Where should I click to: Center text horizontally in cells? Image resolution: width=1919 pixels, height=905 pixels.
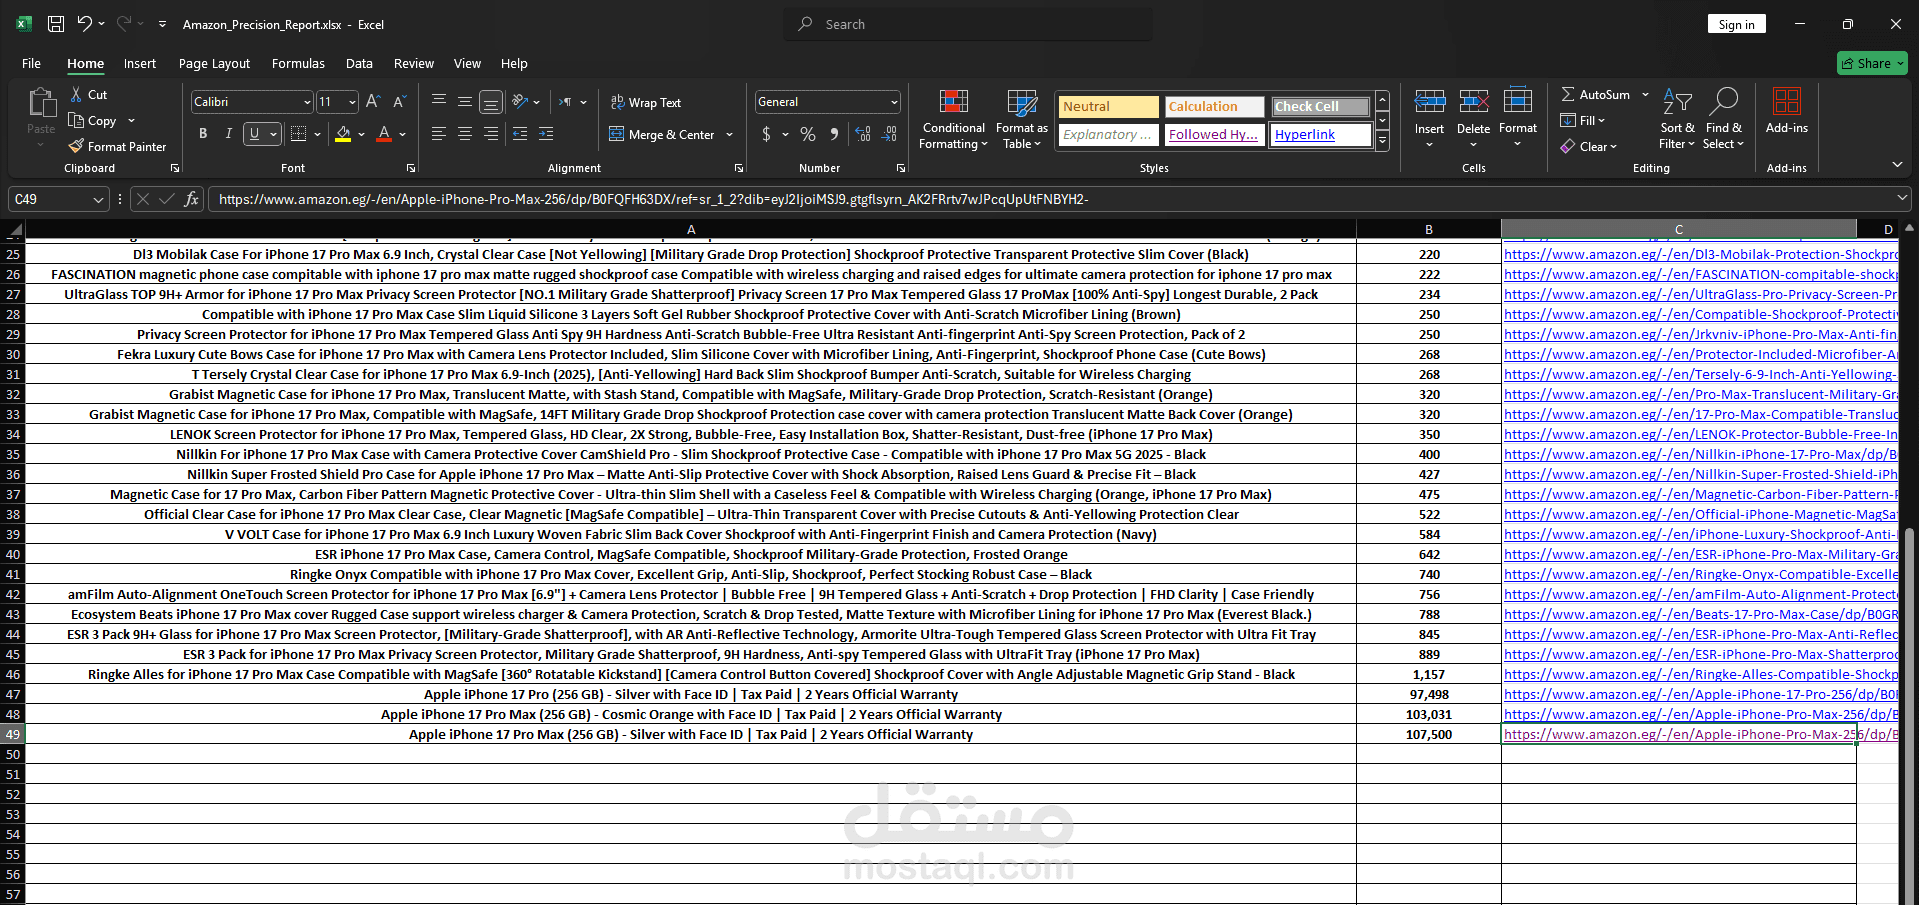(465, 133)
